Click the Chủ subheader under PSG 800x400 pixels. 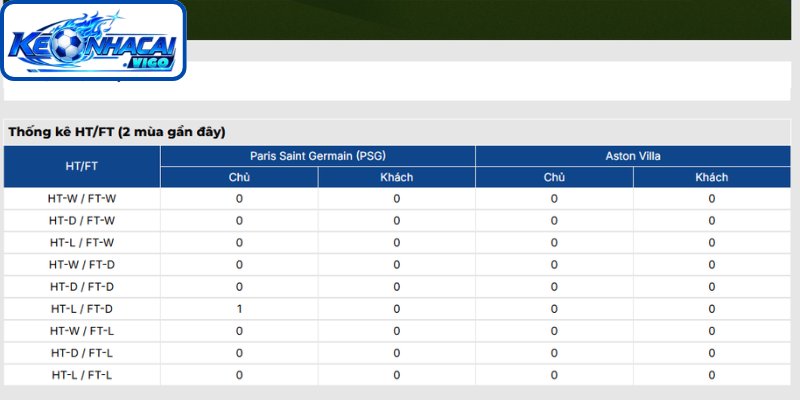pyautogui.click(x=239, y=177)
